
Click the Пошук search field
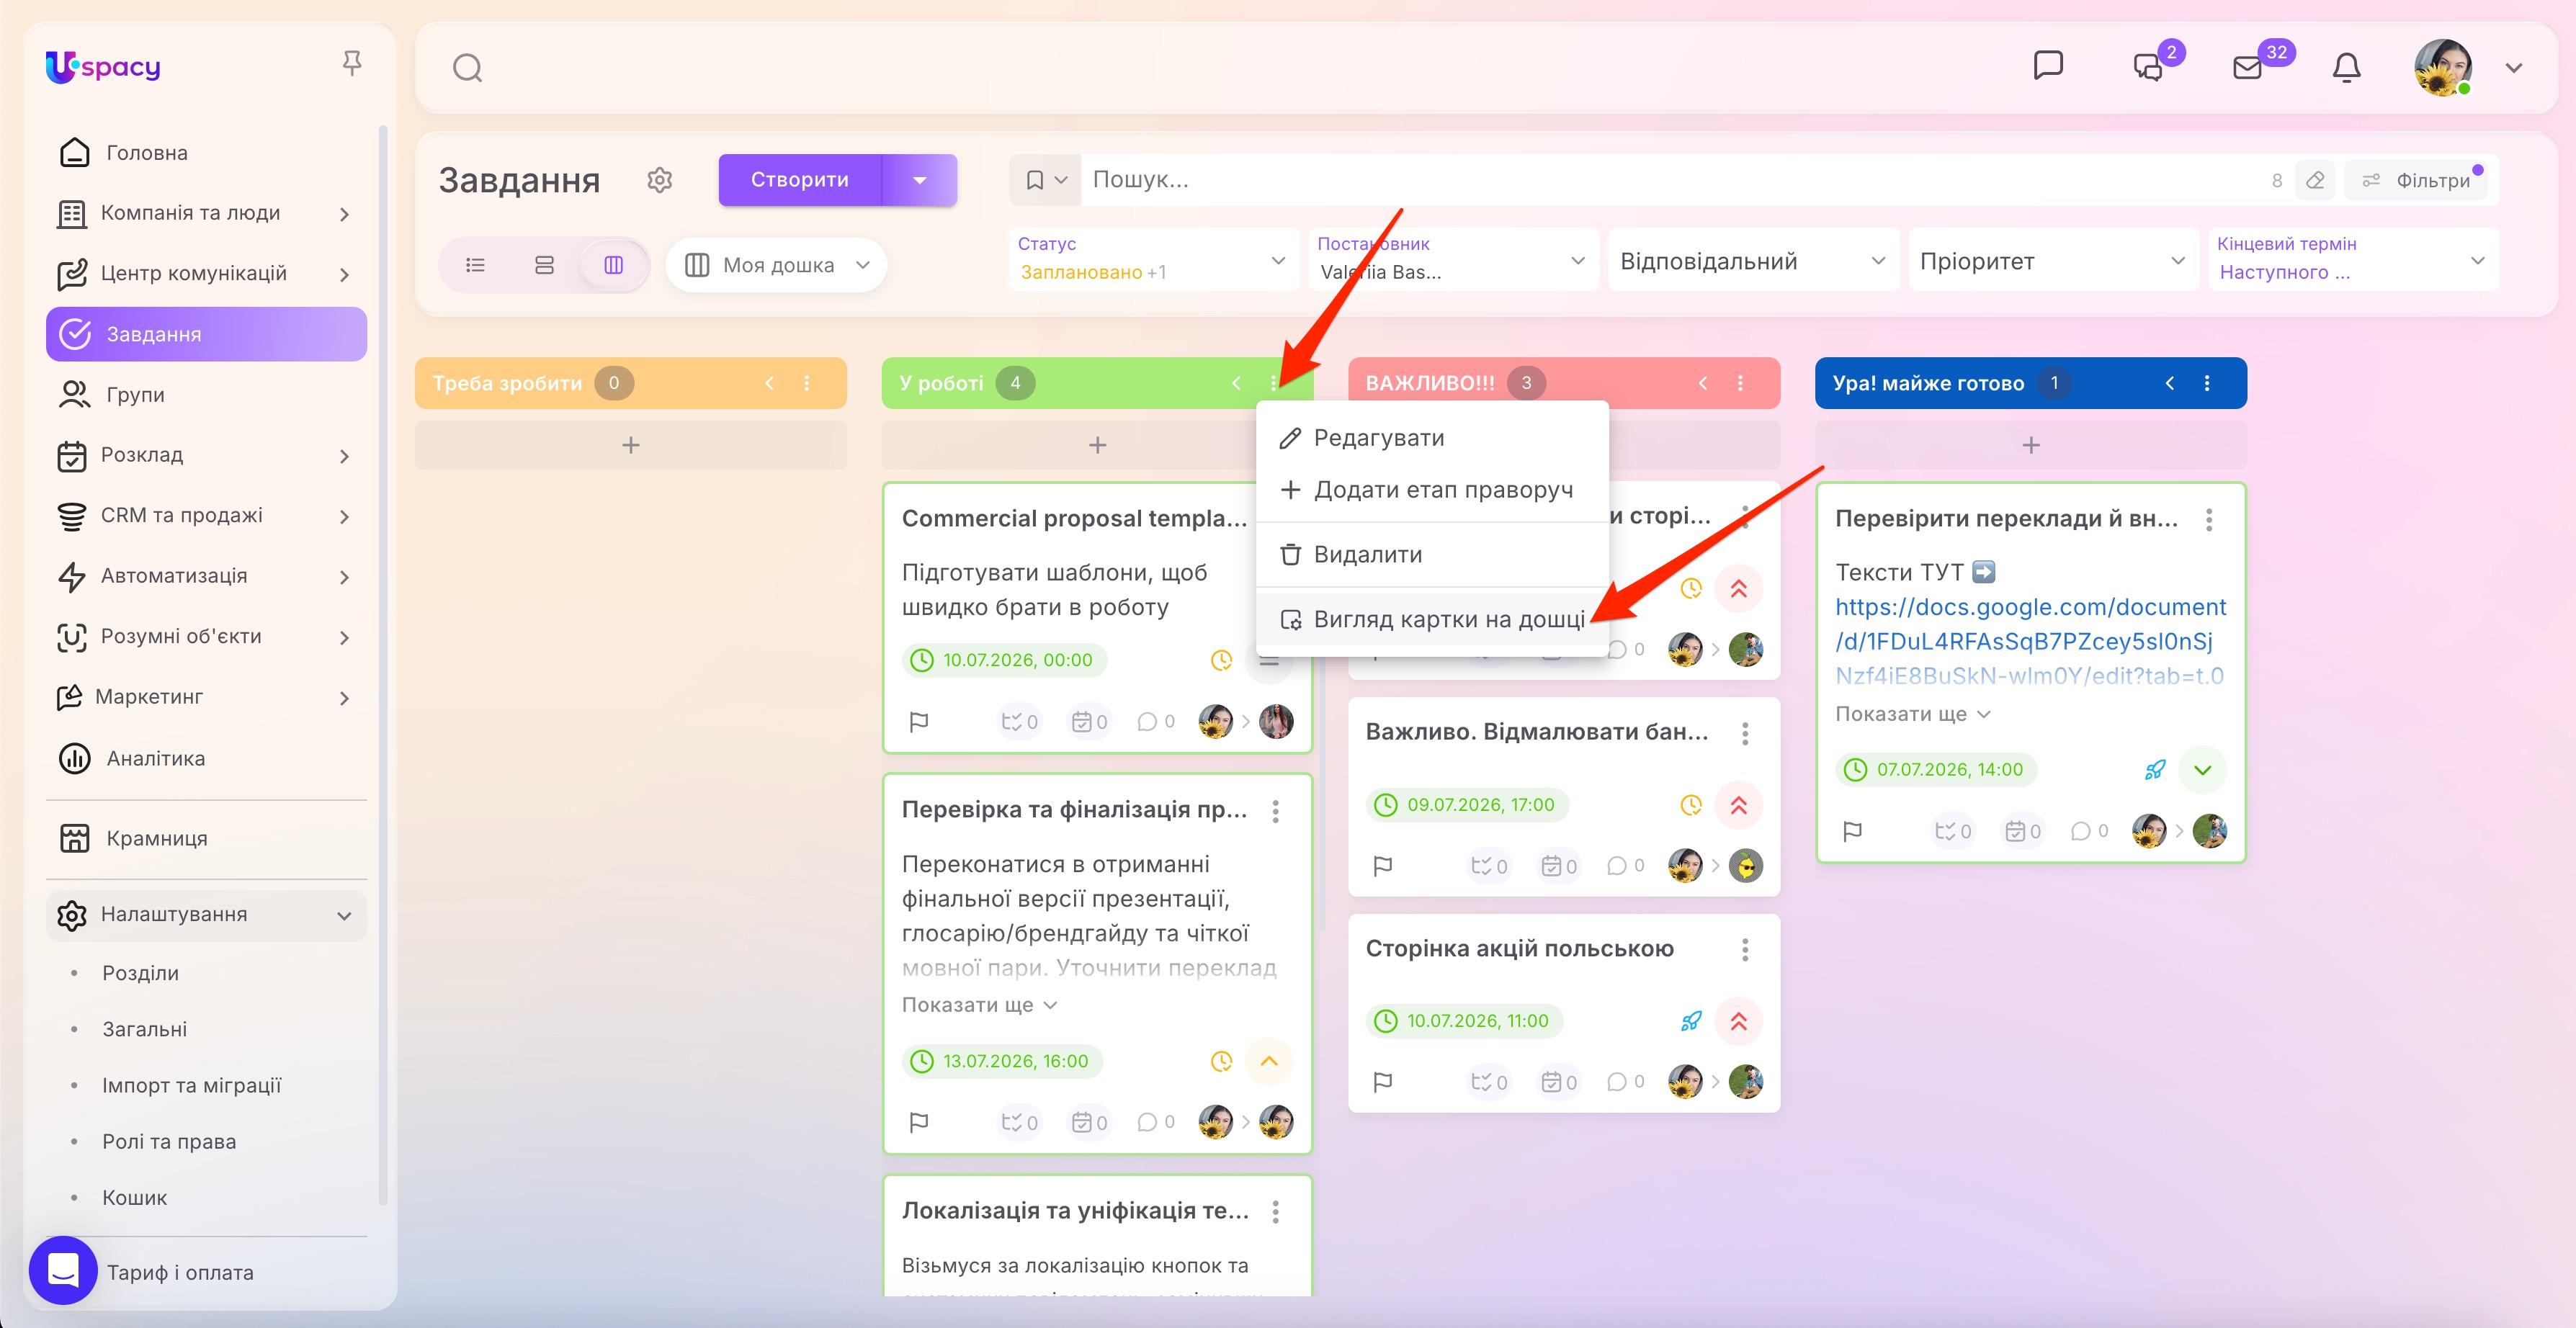coord(1670,180)
